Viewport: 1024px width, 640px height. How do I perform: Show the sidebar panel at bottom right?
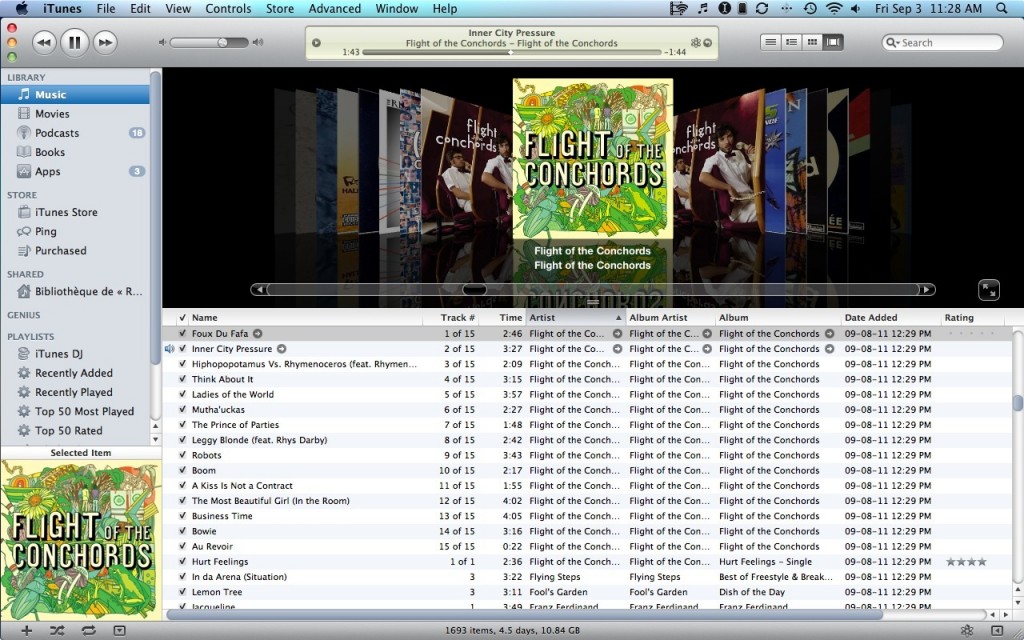tap(997, 630)
